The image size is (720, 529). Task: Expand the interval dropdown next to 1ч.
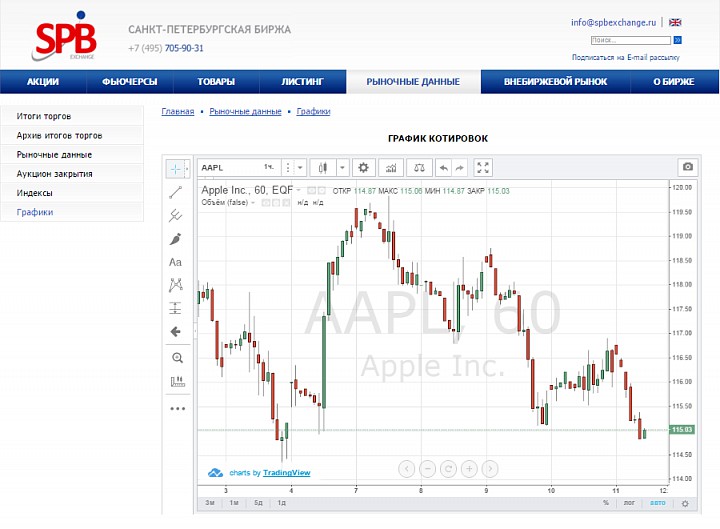pos(300,168)
